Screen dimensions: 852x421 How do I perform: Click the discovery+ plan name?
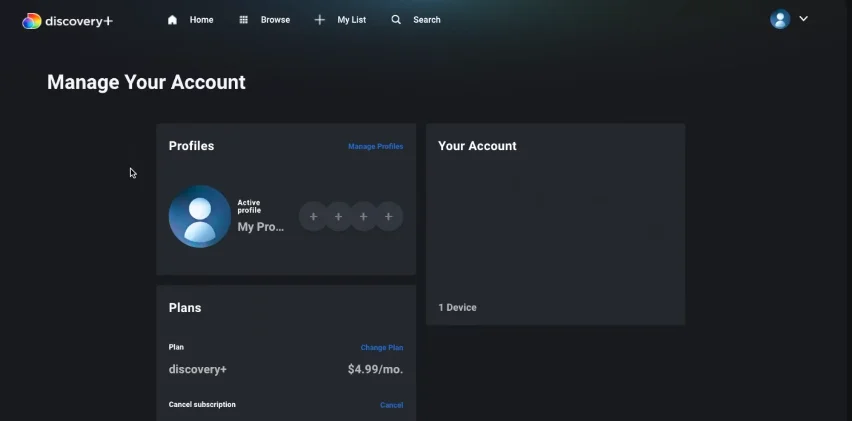coord(198,369)
